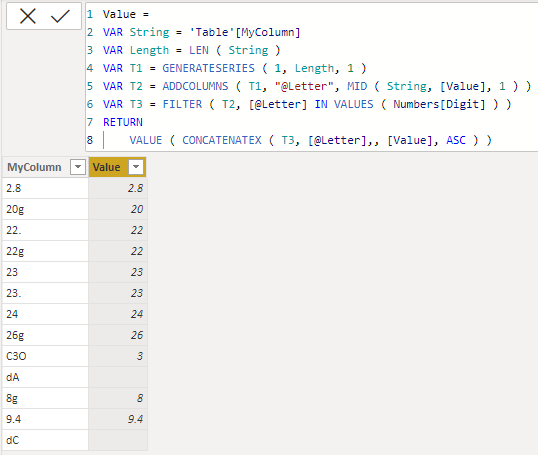Select MyColumn cell '20g'
Screen dimensions: 538x455
(45, 209)
